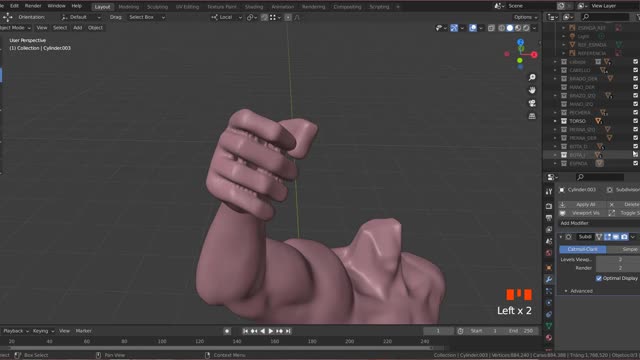Open the Tool properties tab icon
The image size is (640, 360).
(549, 191)
